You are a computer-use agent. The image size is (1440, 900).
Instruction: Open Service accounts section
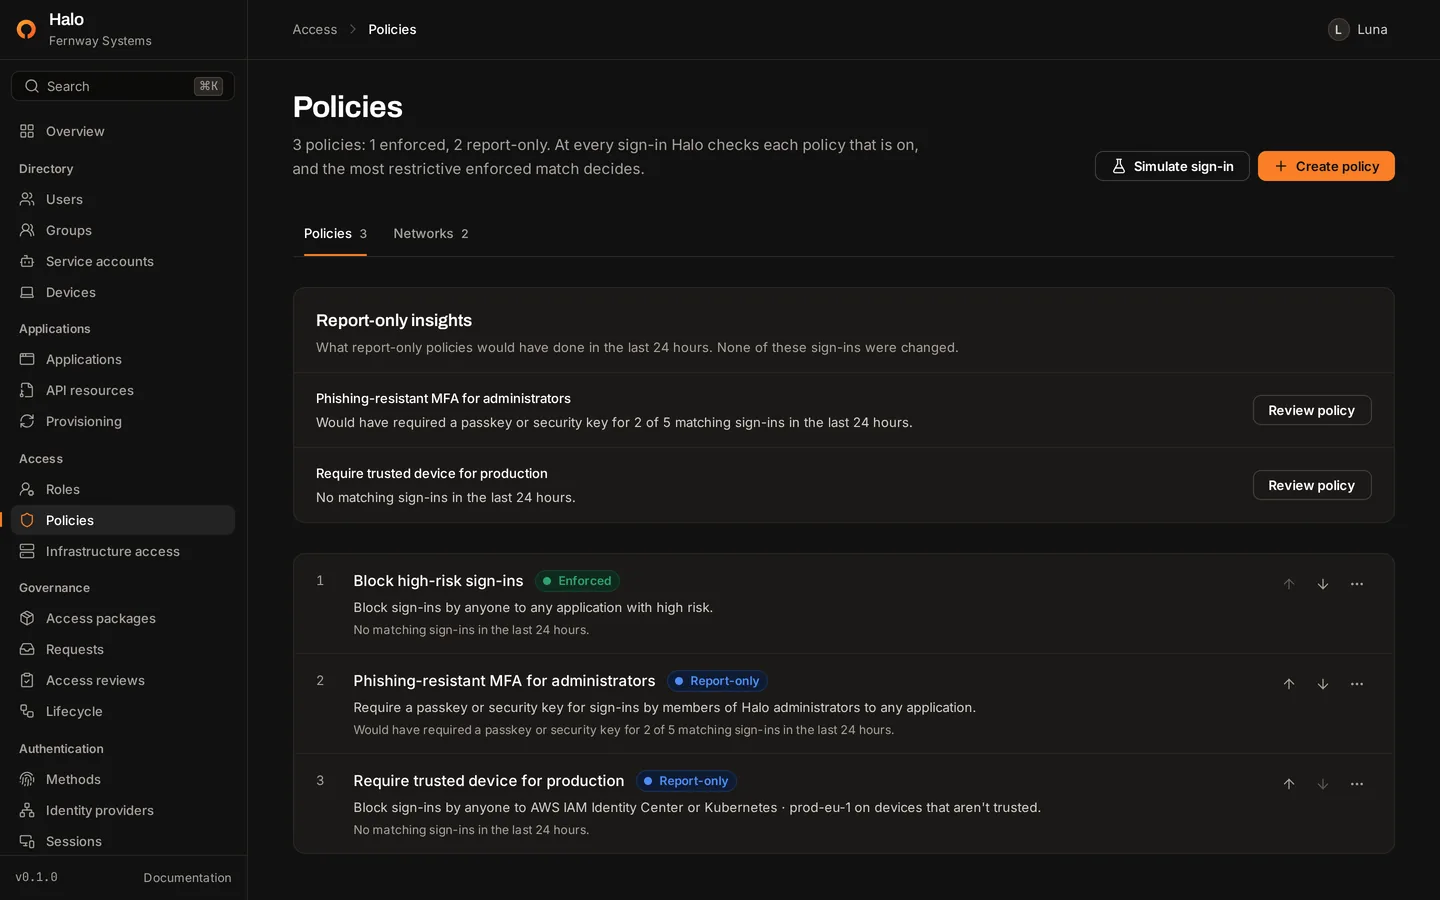point(123,261)
